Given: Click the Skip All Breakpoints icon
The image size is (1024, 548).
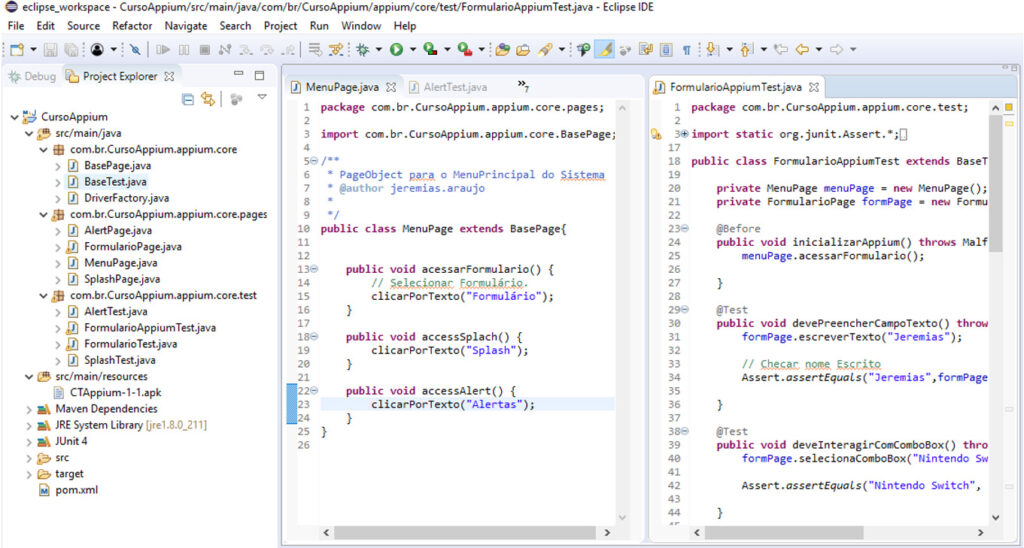Looking at the screenshot, I should (135, 50).
